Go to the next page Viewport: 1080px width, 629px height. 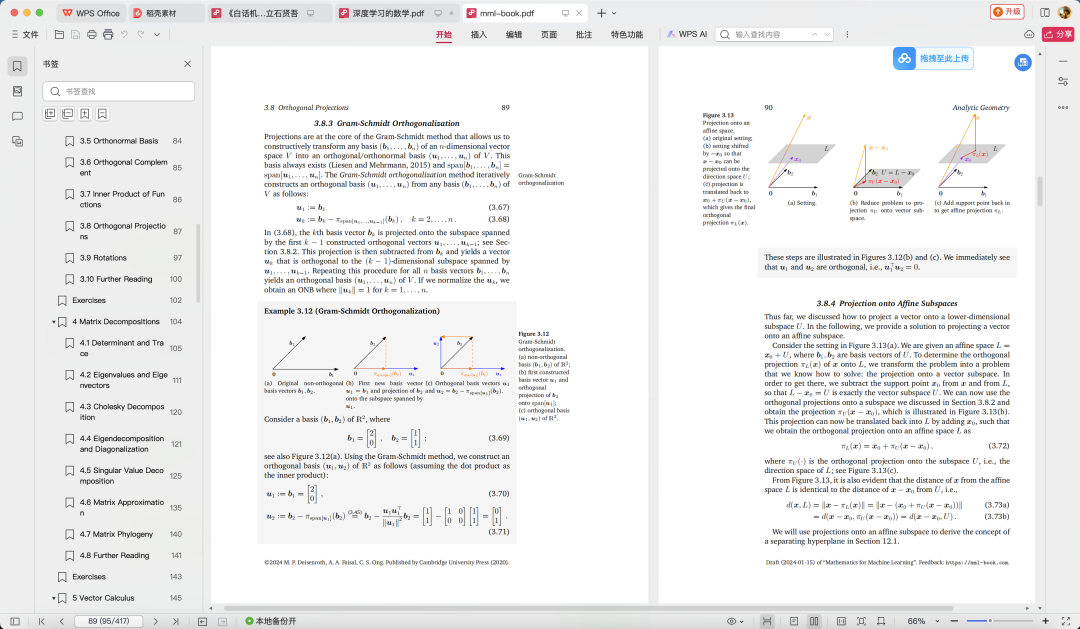(x=155, y=621)
